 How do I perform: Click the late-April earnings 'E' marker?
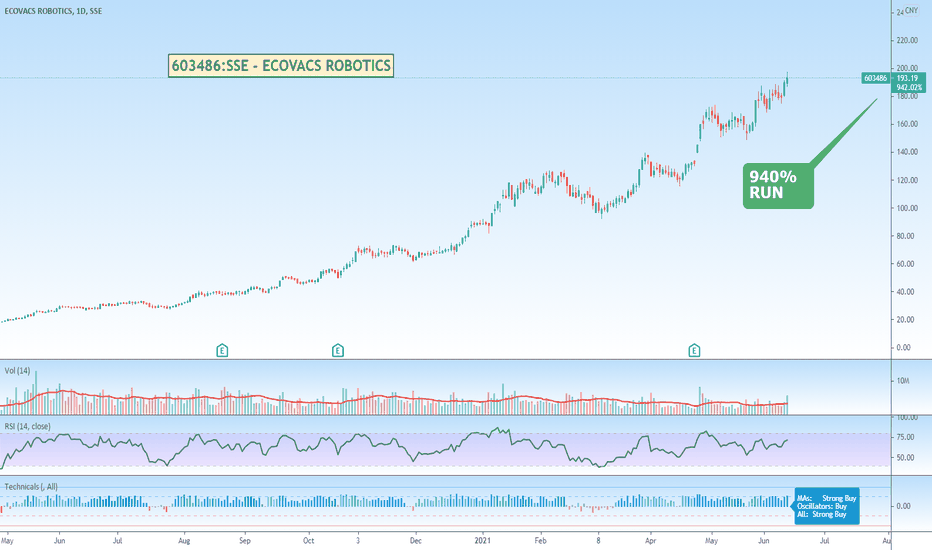(x=694, y=351)
